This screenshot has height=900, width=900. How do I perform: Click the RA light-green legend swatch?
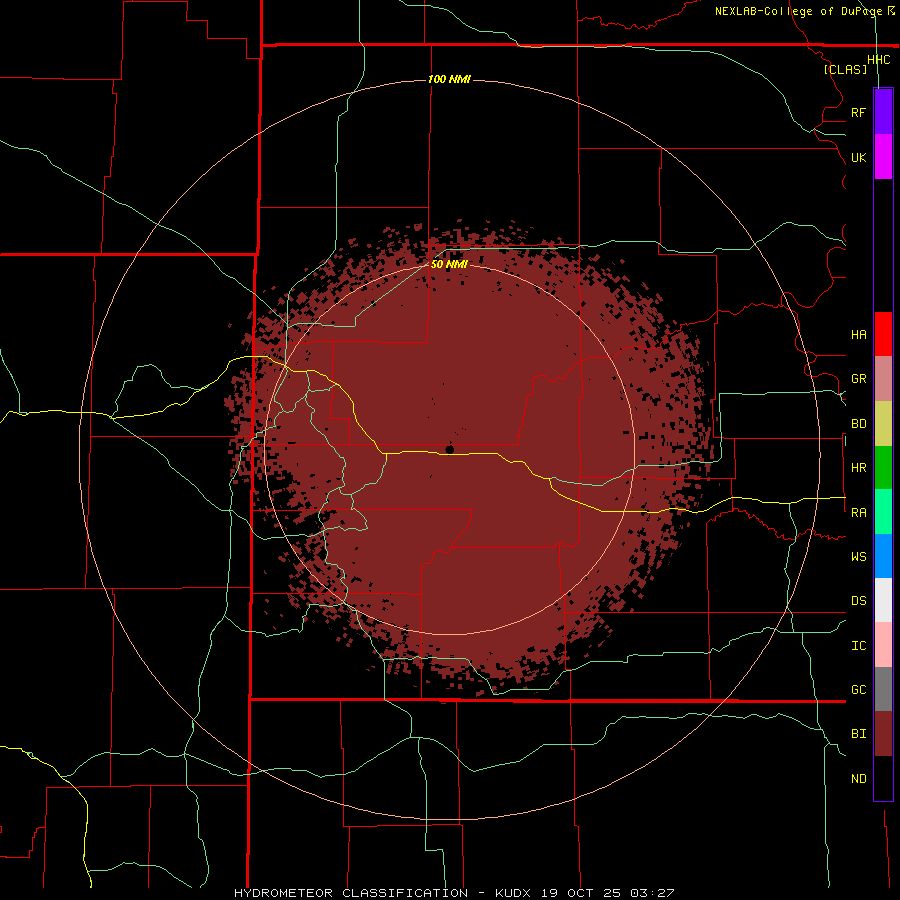883,512
